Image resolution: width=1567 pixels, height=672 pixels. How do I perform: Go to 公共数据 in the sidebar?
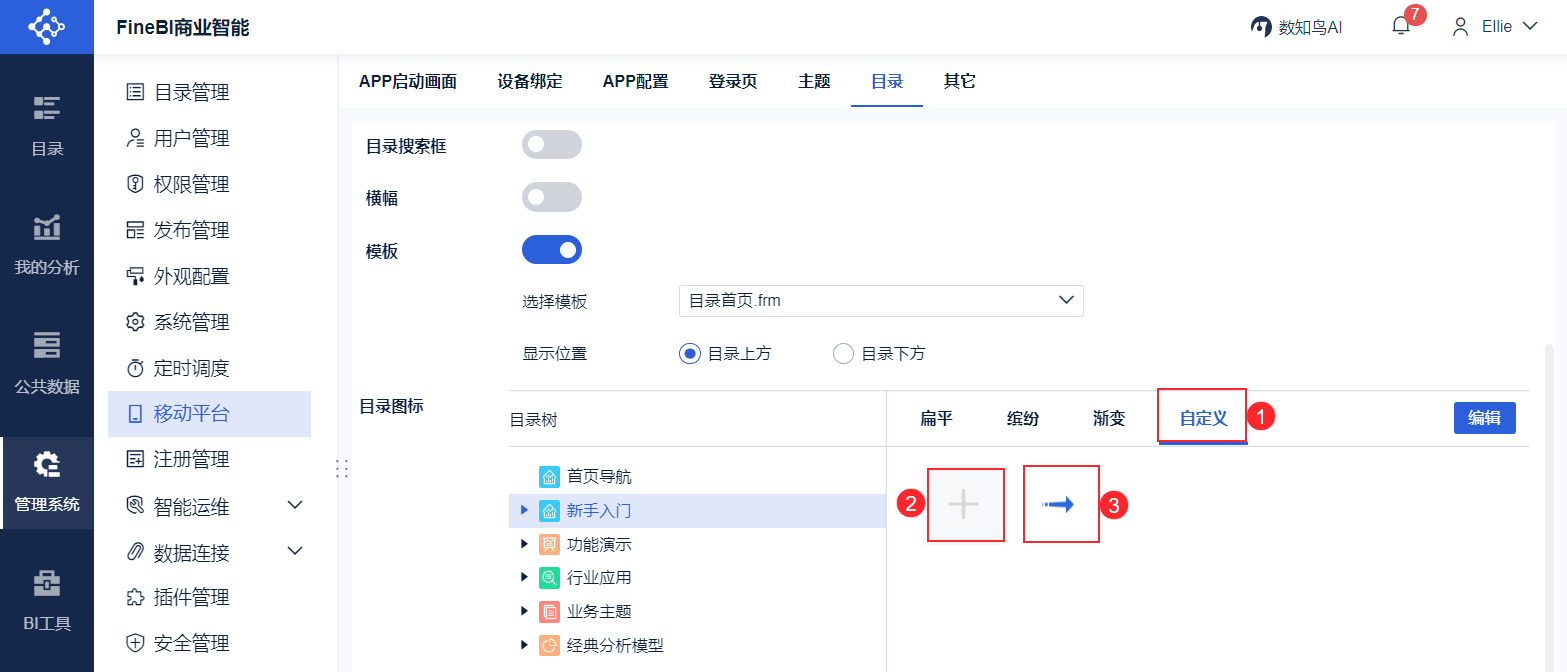[x=47, y=362]
